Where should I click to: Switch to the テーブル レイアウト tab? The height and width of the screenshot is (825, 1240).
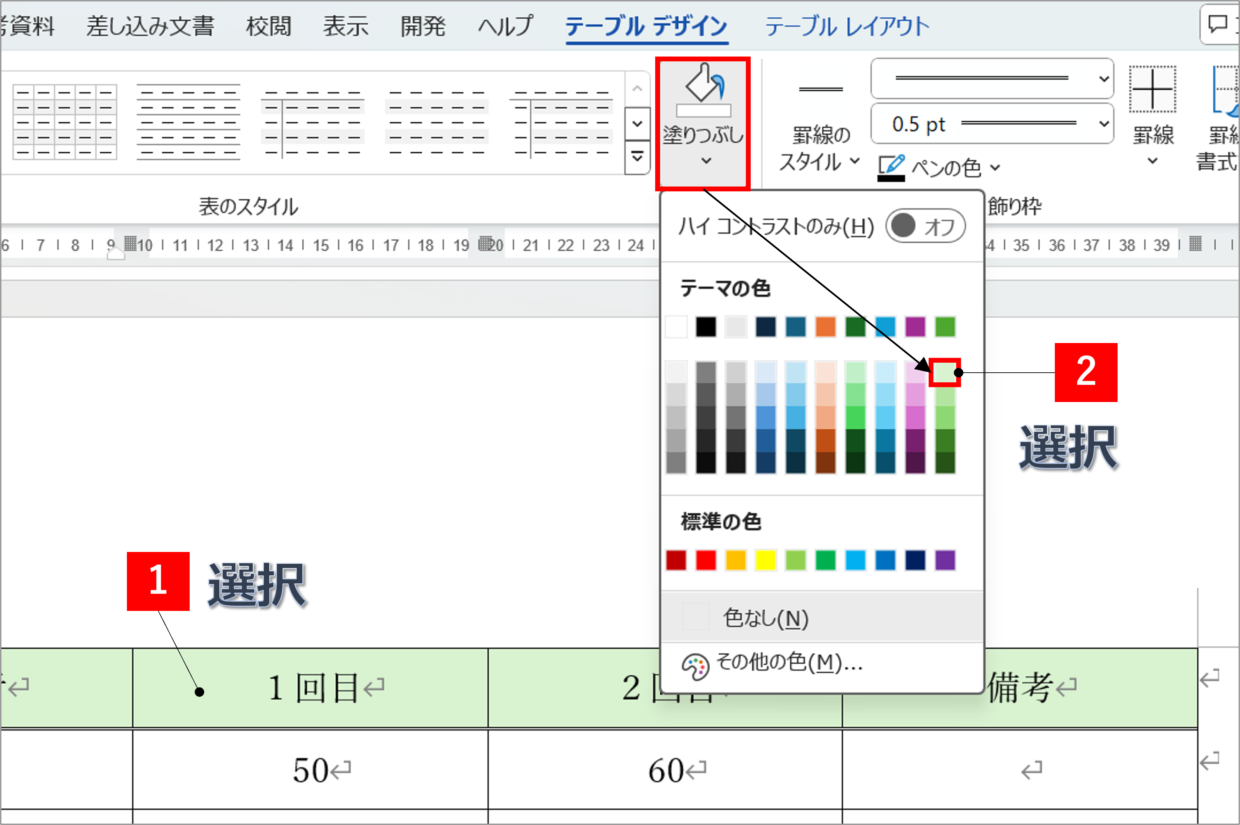847,27
